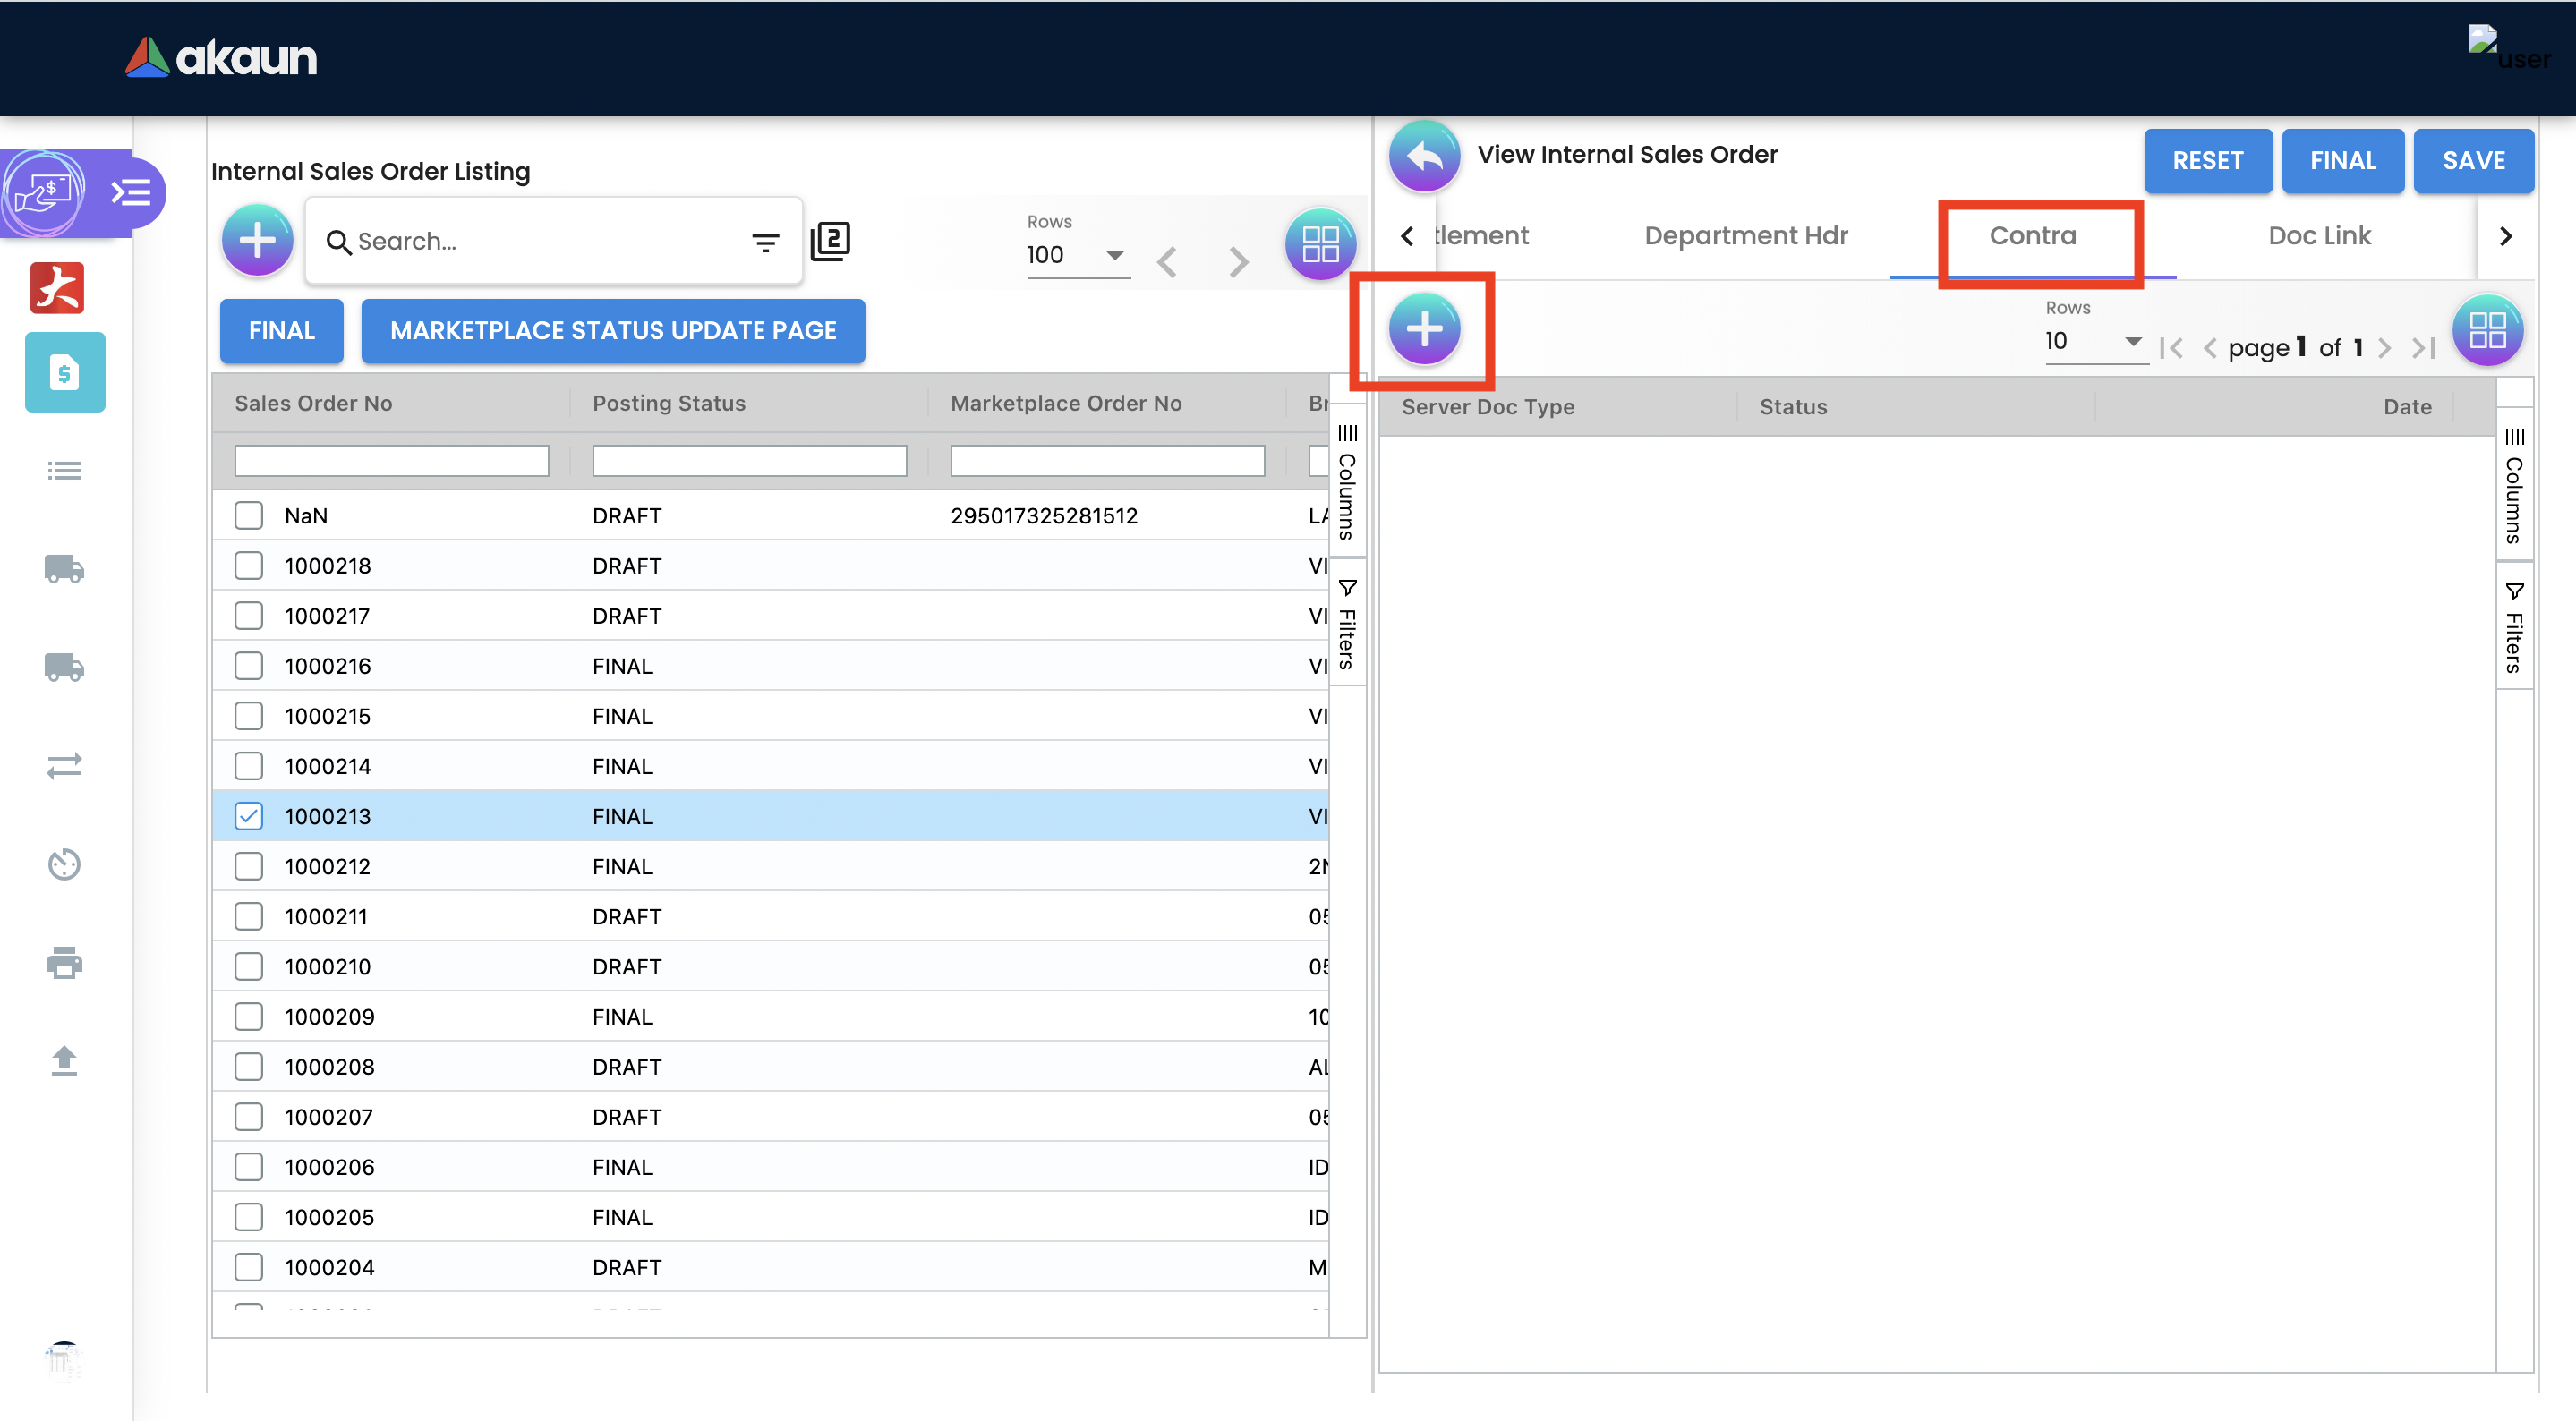Click MARKETPLACE STATUS UPDATE PAGE button
Screen dimensions: 2576x1421
(613, 331)
